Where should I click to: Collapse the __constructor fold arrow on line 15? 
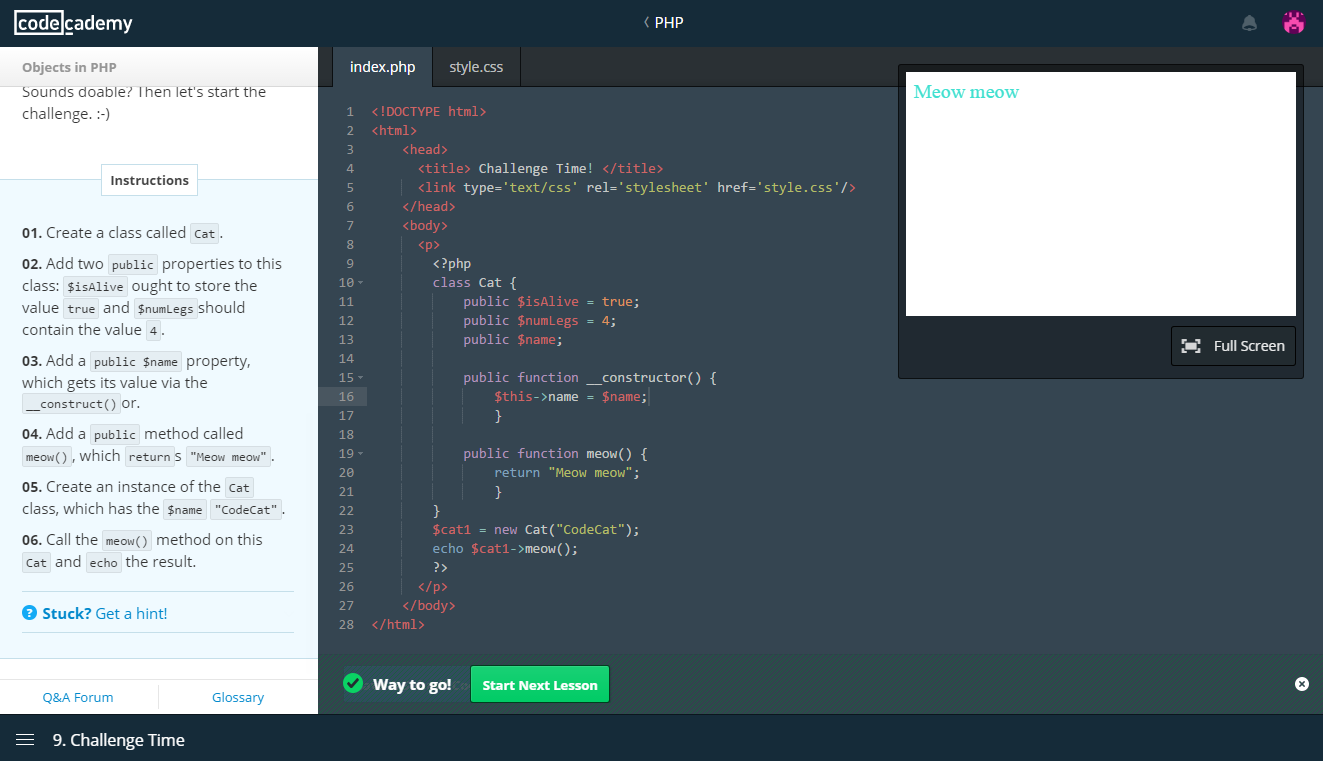pos(360,378)
